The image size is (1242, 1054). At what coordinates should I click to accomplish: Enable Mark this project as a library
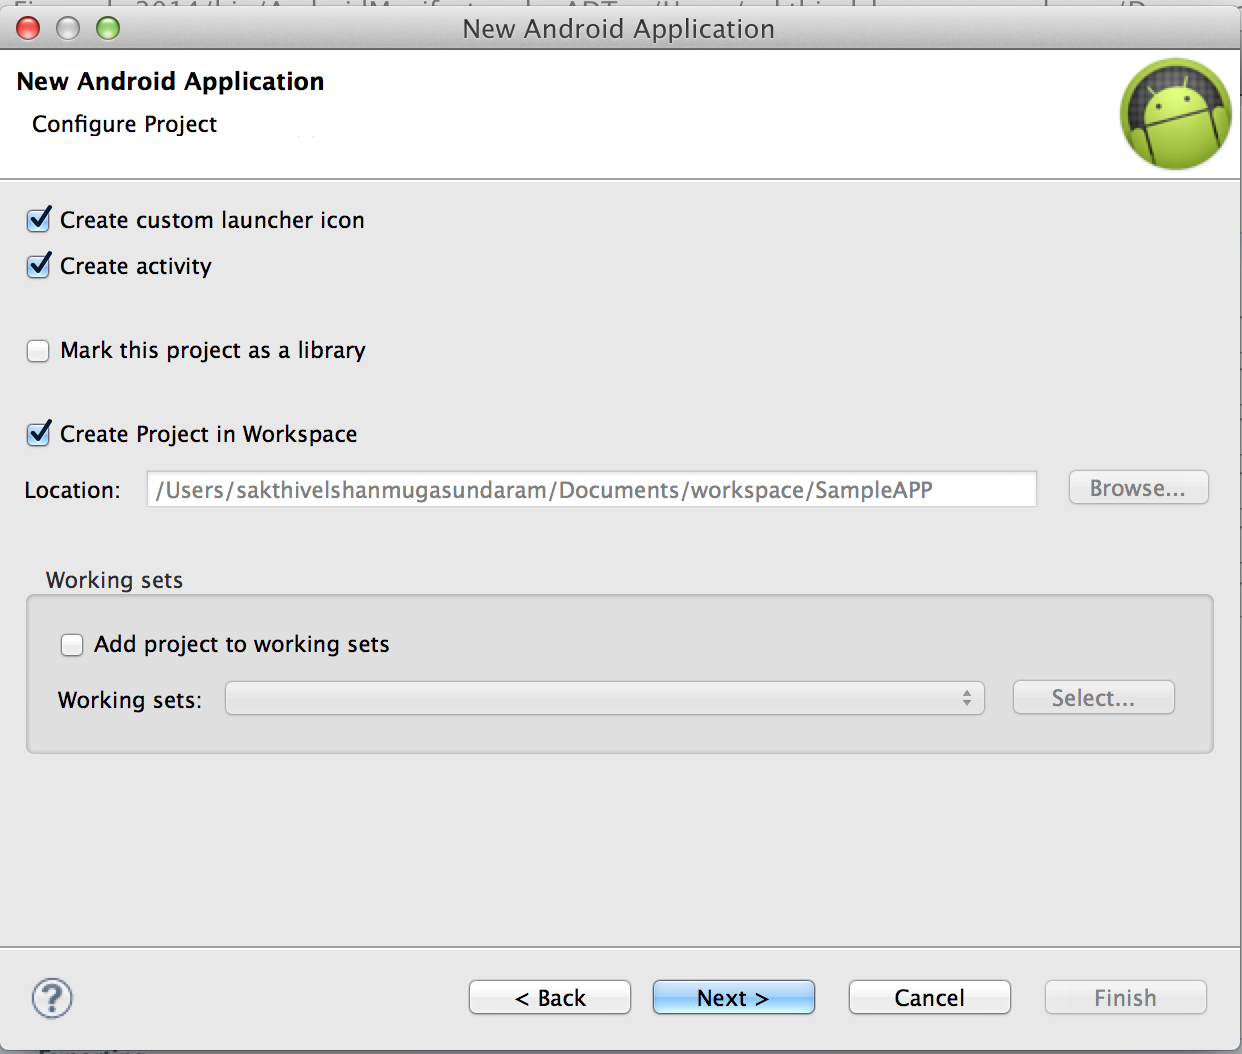(x=38, y=351)
